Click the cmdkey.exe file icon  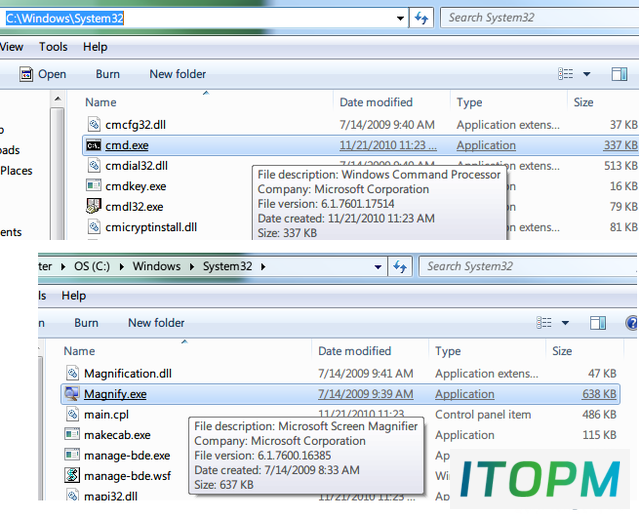point(93,186)
